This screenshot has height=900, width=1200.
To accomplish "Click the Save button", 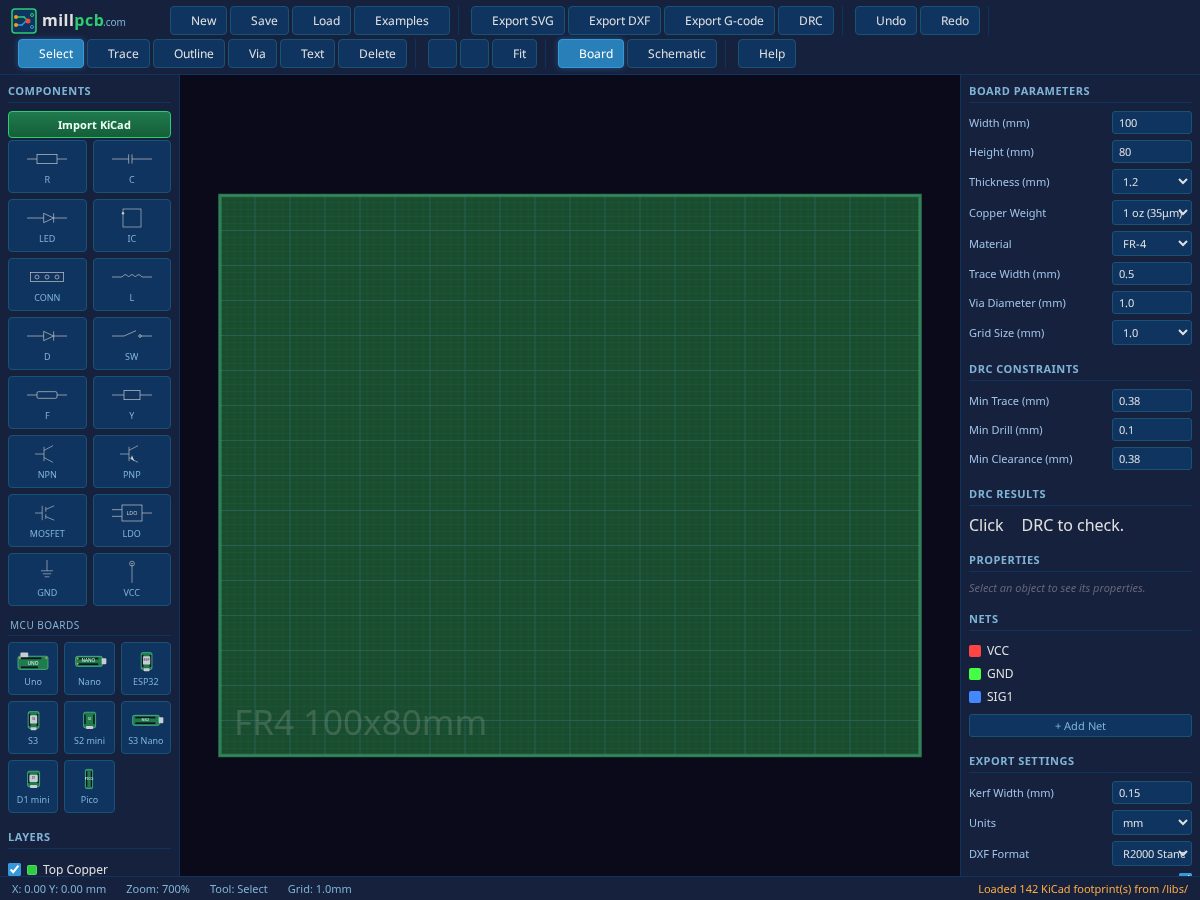I will pos(260,21).
